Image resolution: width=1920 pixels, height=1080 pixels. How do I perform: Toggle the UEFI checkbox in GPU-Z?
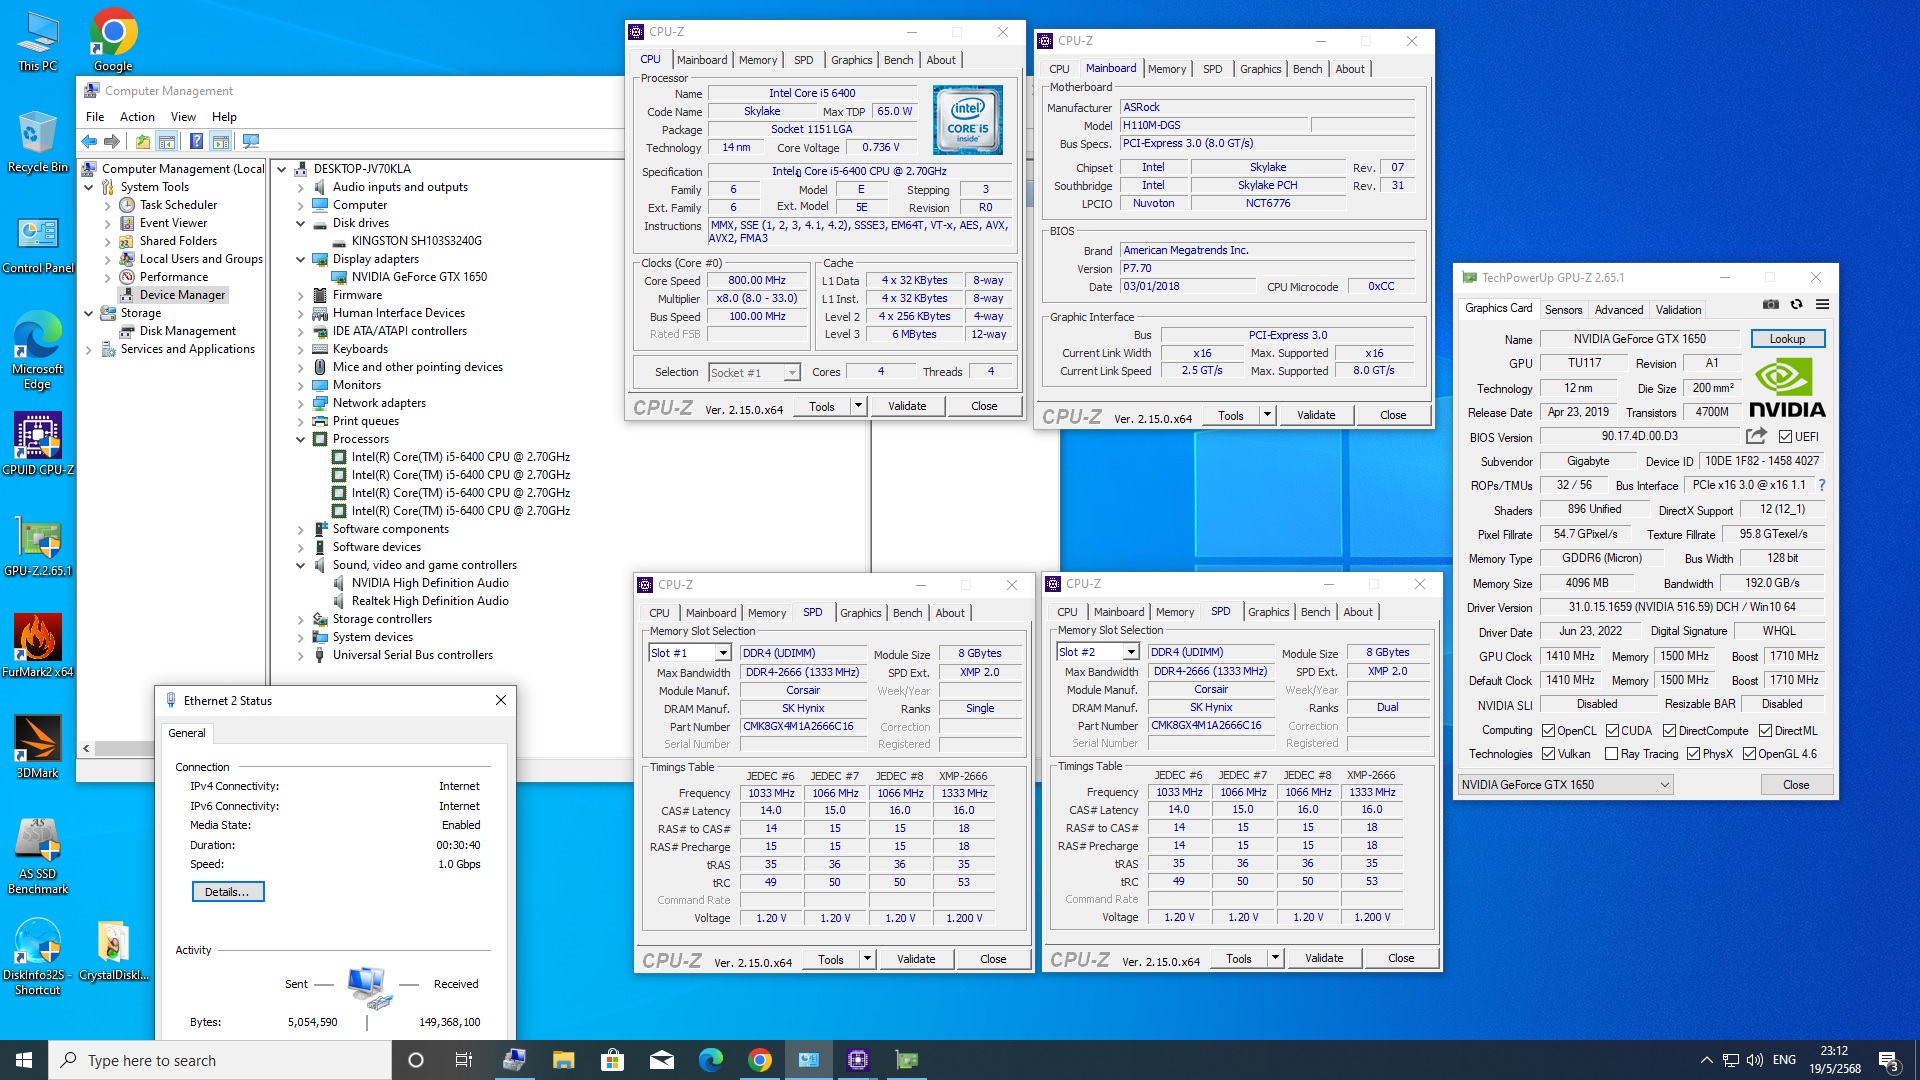1785,437
